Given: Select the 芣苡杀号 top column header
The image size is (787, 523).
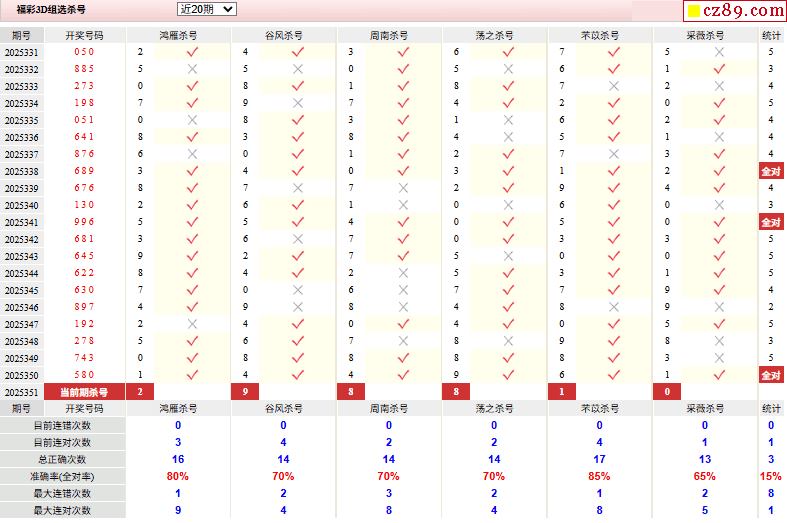Looking at the screenshot, I should pyautogui.click(x=600, y=35).
